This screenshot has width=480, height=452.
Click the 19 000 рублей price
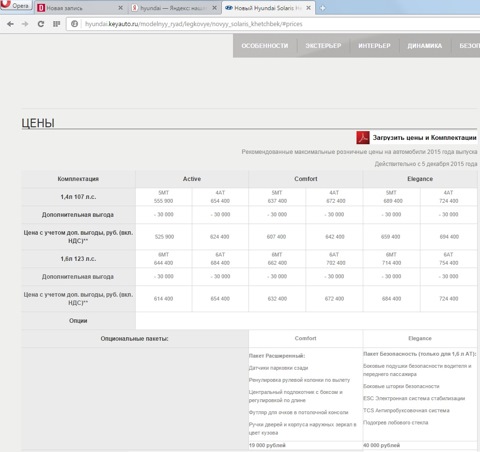point(267,445)
